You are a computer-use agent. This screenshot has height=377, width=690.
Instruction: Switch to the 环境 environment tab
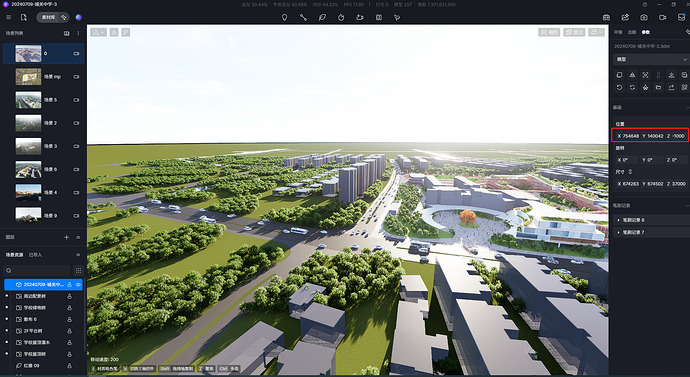(x=618, y=32)
